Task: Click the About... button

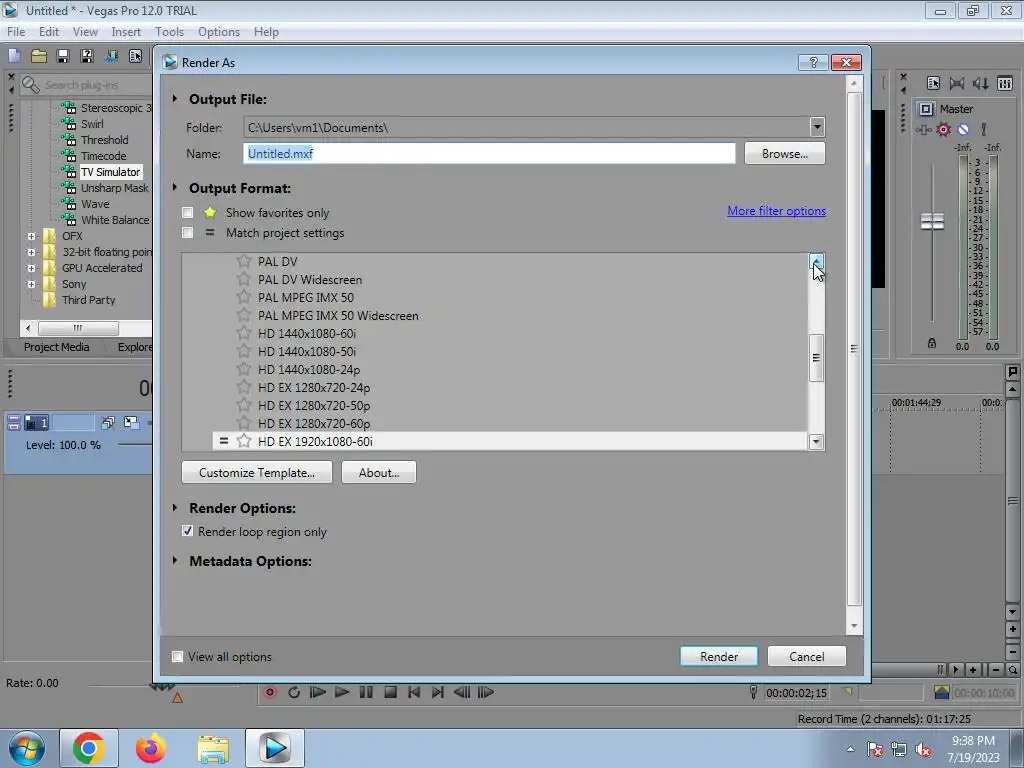Action: coord(379,472)
